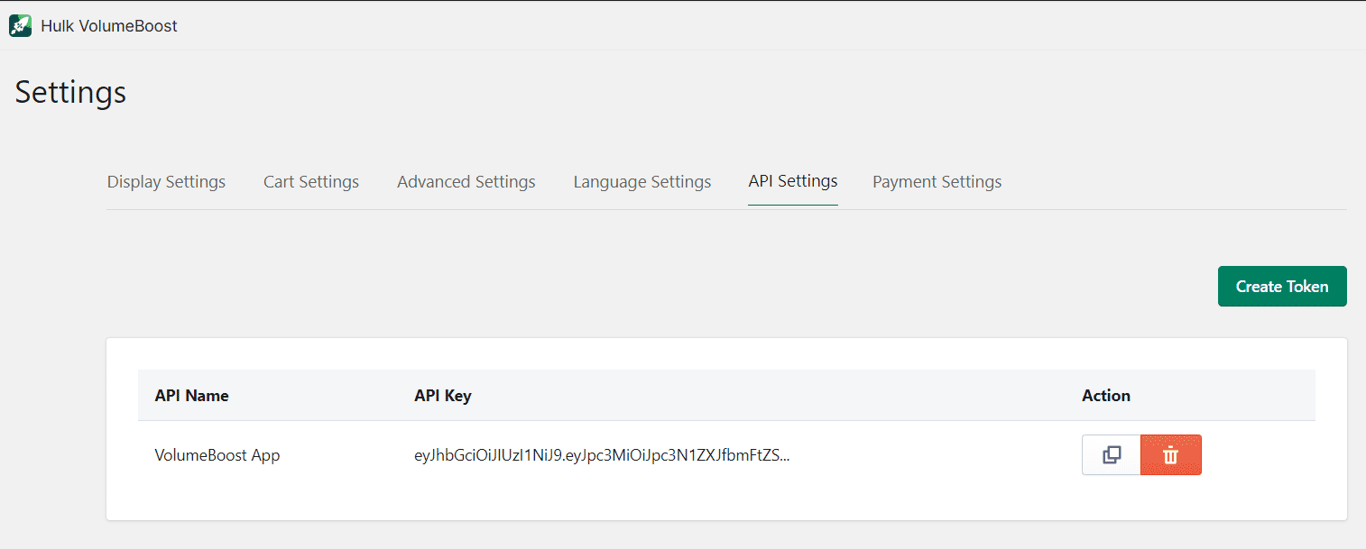Click the Action column header
This screenshot has width=1366, height=549.
point(1106,396)
